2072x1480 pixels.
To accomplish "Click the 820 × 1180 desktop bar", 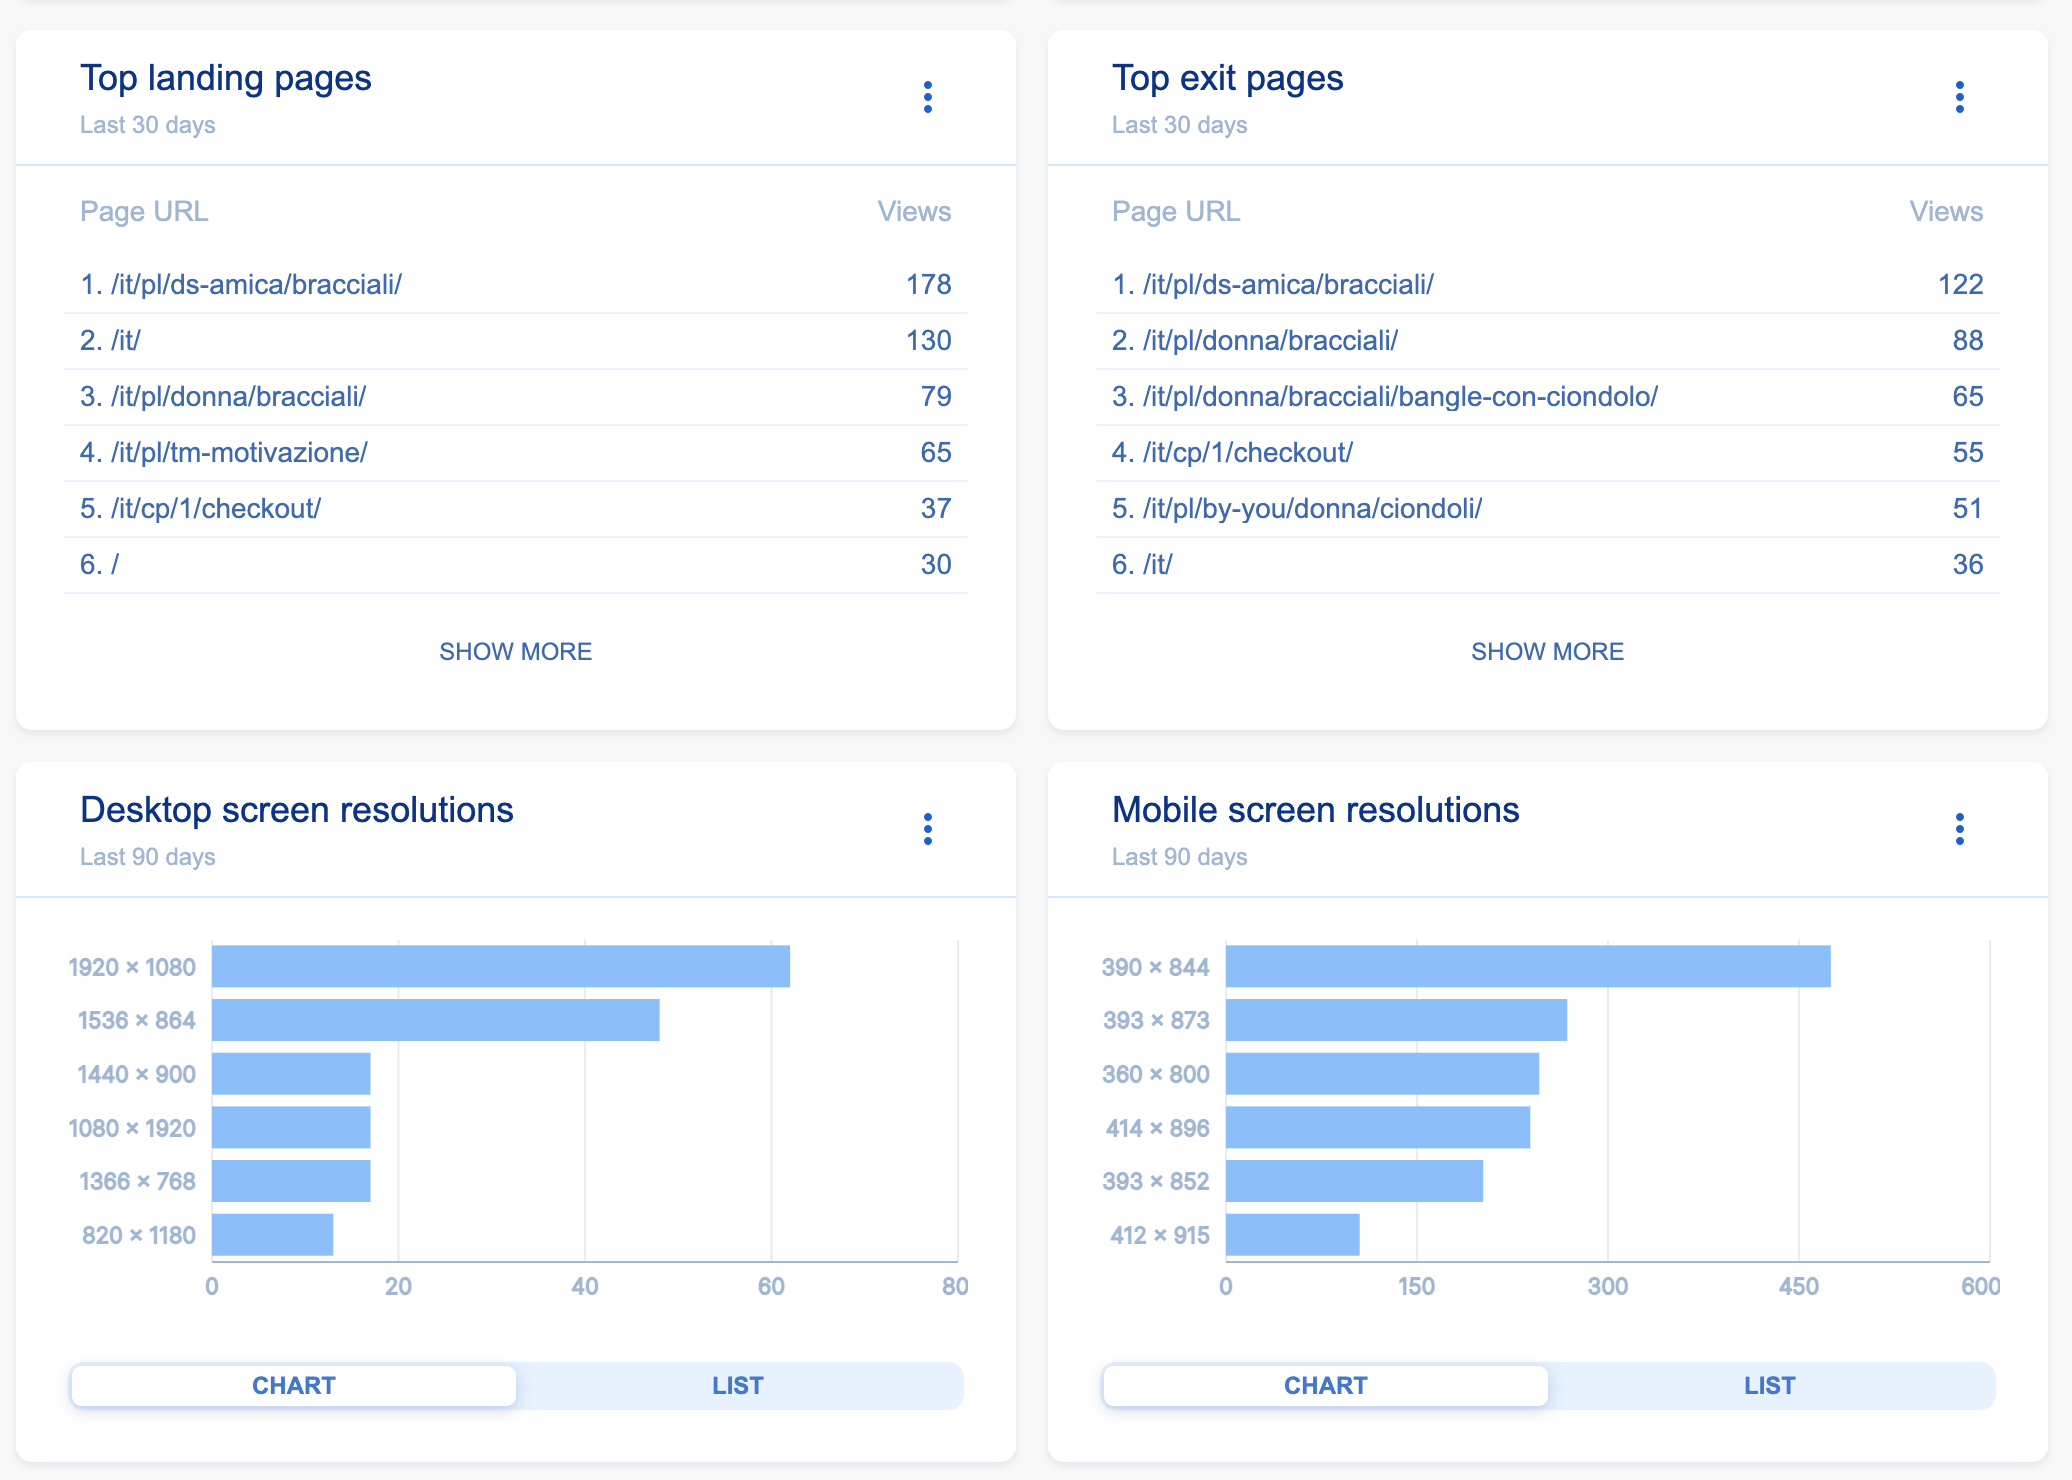I will [x=272, y=1235].
